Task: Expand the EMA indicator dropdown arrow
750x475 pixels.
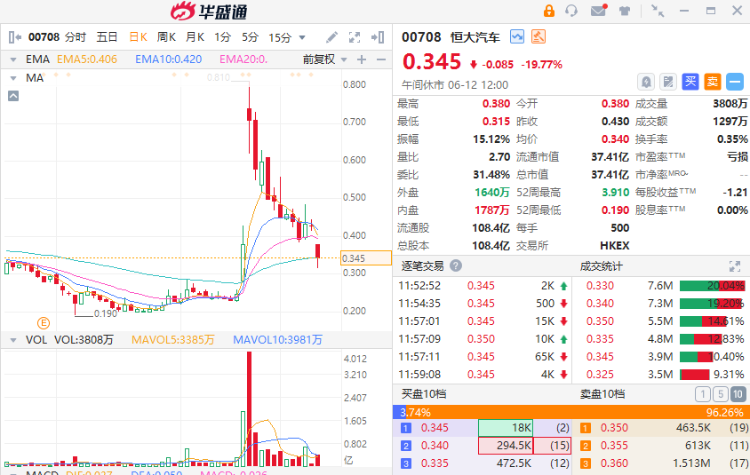Action: [x=13, y=60]
